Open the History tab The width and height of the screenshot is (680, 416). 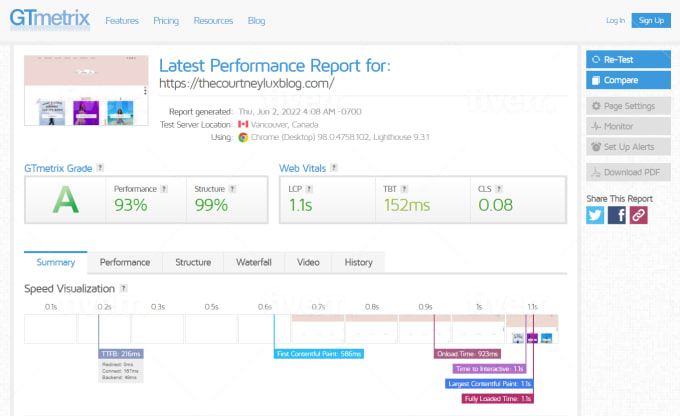358,262
